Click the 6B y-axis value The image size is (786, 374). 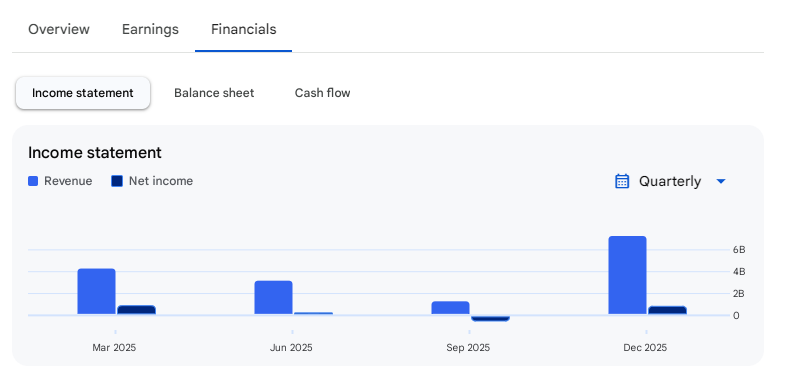click(739, 250)
